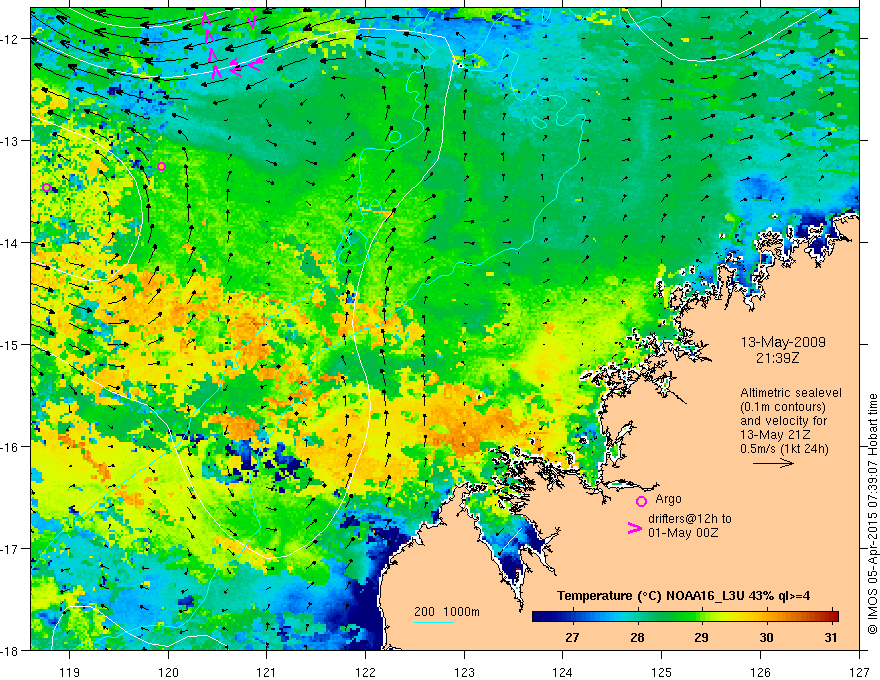
Task: Click the longitude label 127
Action: coord(859,672)
